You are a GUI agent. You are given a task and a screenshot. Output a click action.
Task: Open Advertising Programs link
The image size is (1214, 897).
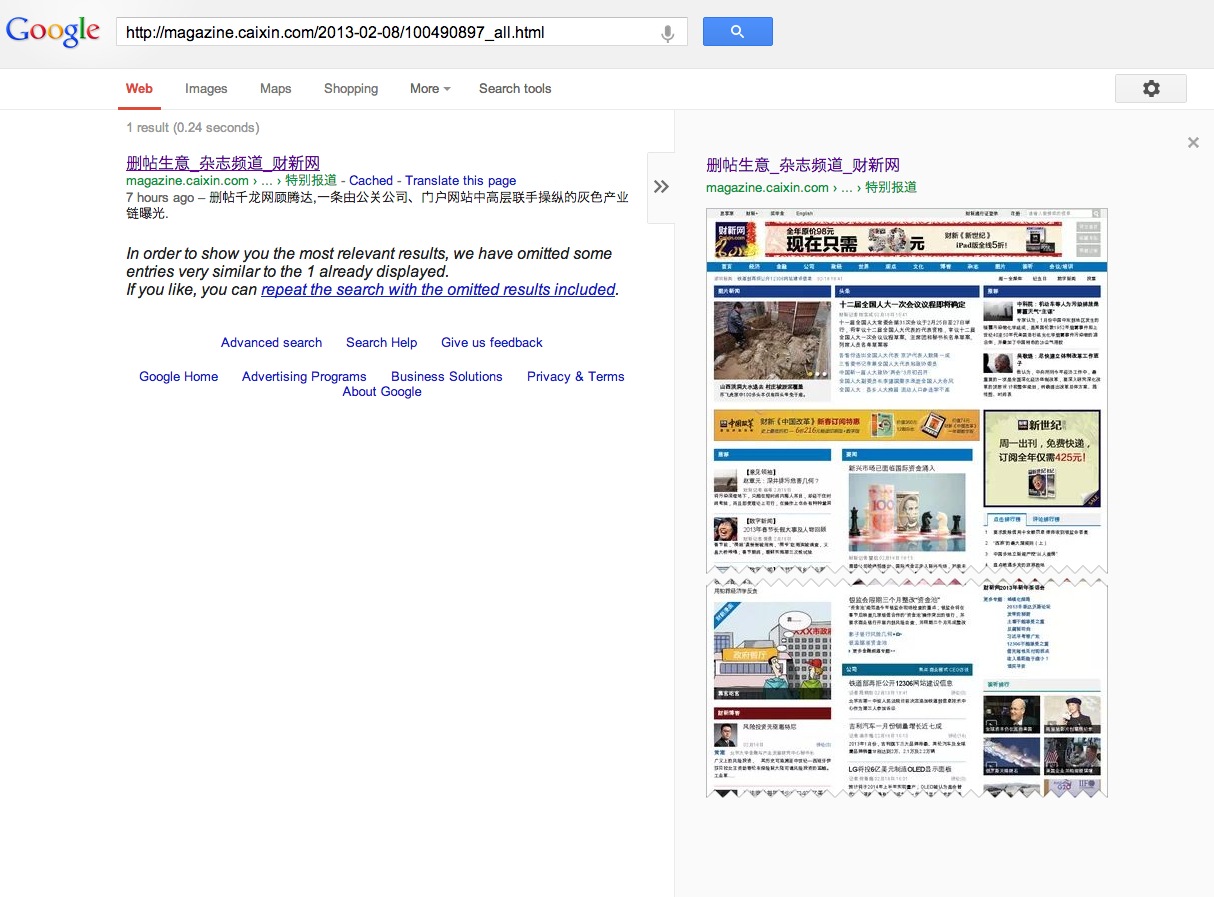click(x=304, y=376)
